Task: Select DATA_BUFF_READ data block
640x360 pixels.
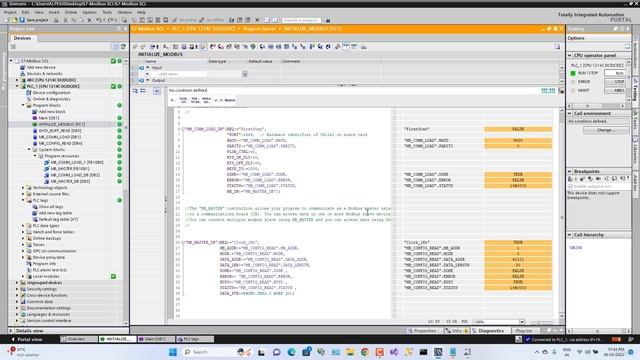Action: tap(60, 131)
